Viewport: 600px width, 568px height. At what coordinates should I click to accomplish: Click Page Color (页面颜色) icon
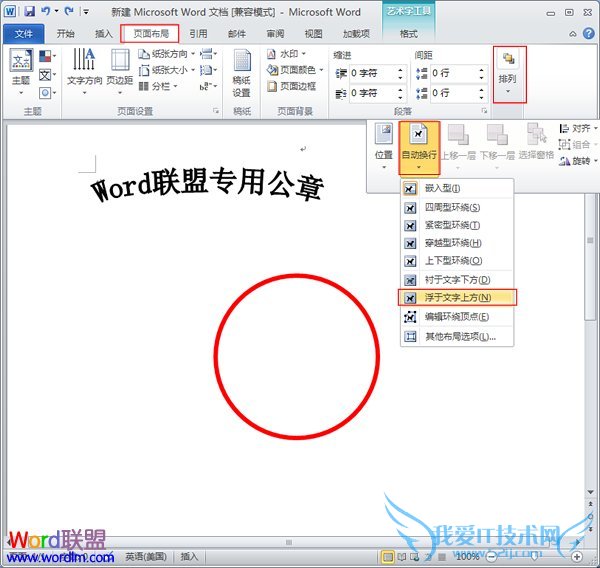(272, 70)
